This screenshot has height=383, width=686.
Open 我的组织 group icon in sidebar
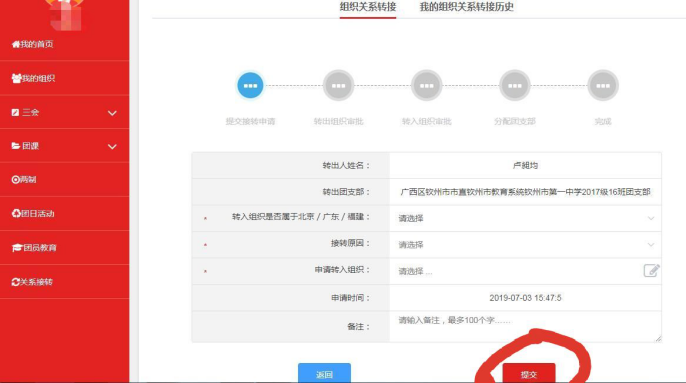click(x=16, y=78)
